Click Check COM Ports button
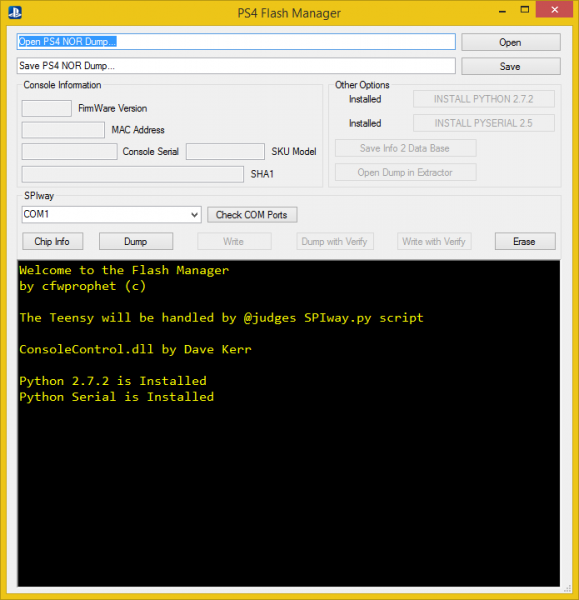 252,215
